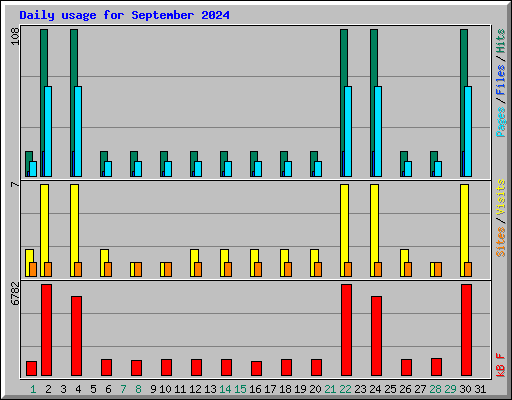Screen dimensions: 512x400
Task: Click the 'Hits' legend label
Action: pos(501,41)
